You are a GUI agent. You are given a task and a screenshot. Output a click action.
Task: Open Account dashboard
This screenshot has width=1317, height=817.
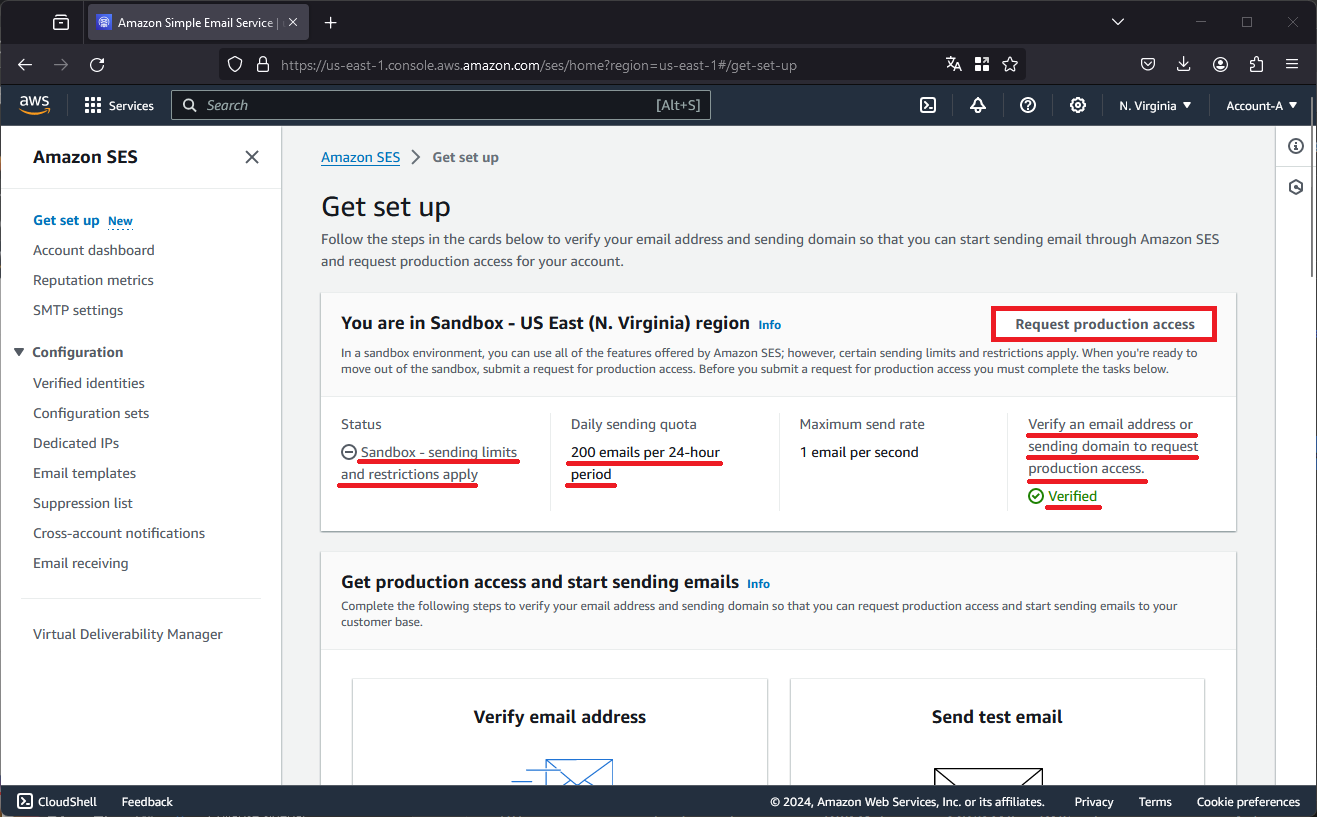94,250
